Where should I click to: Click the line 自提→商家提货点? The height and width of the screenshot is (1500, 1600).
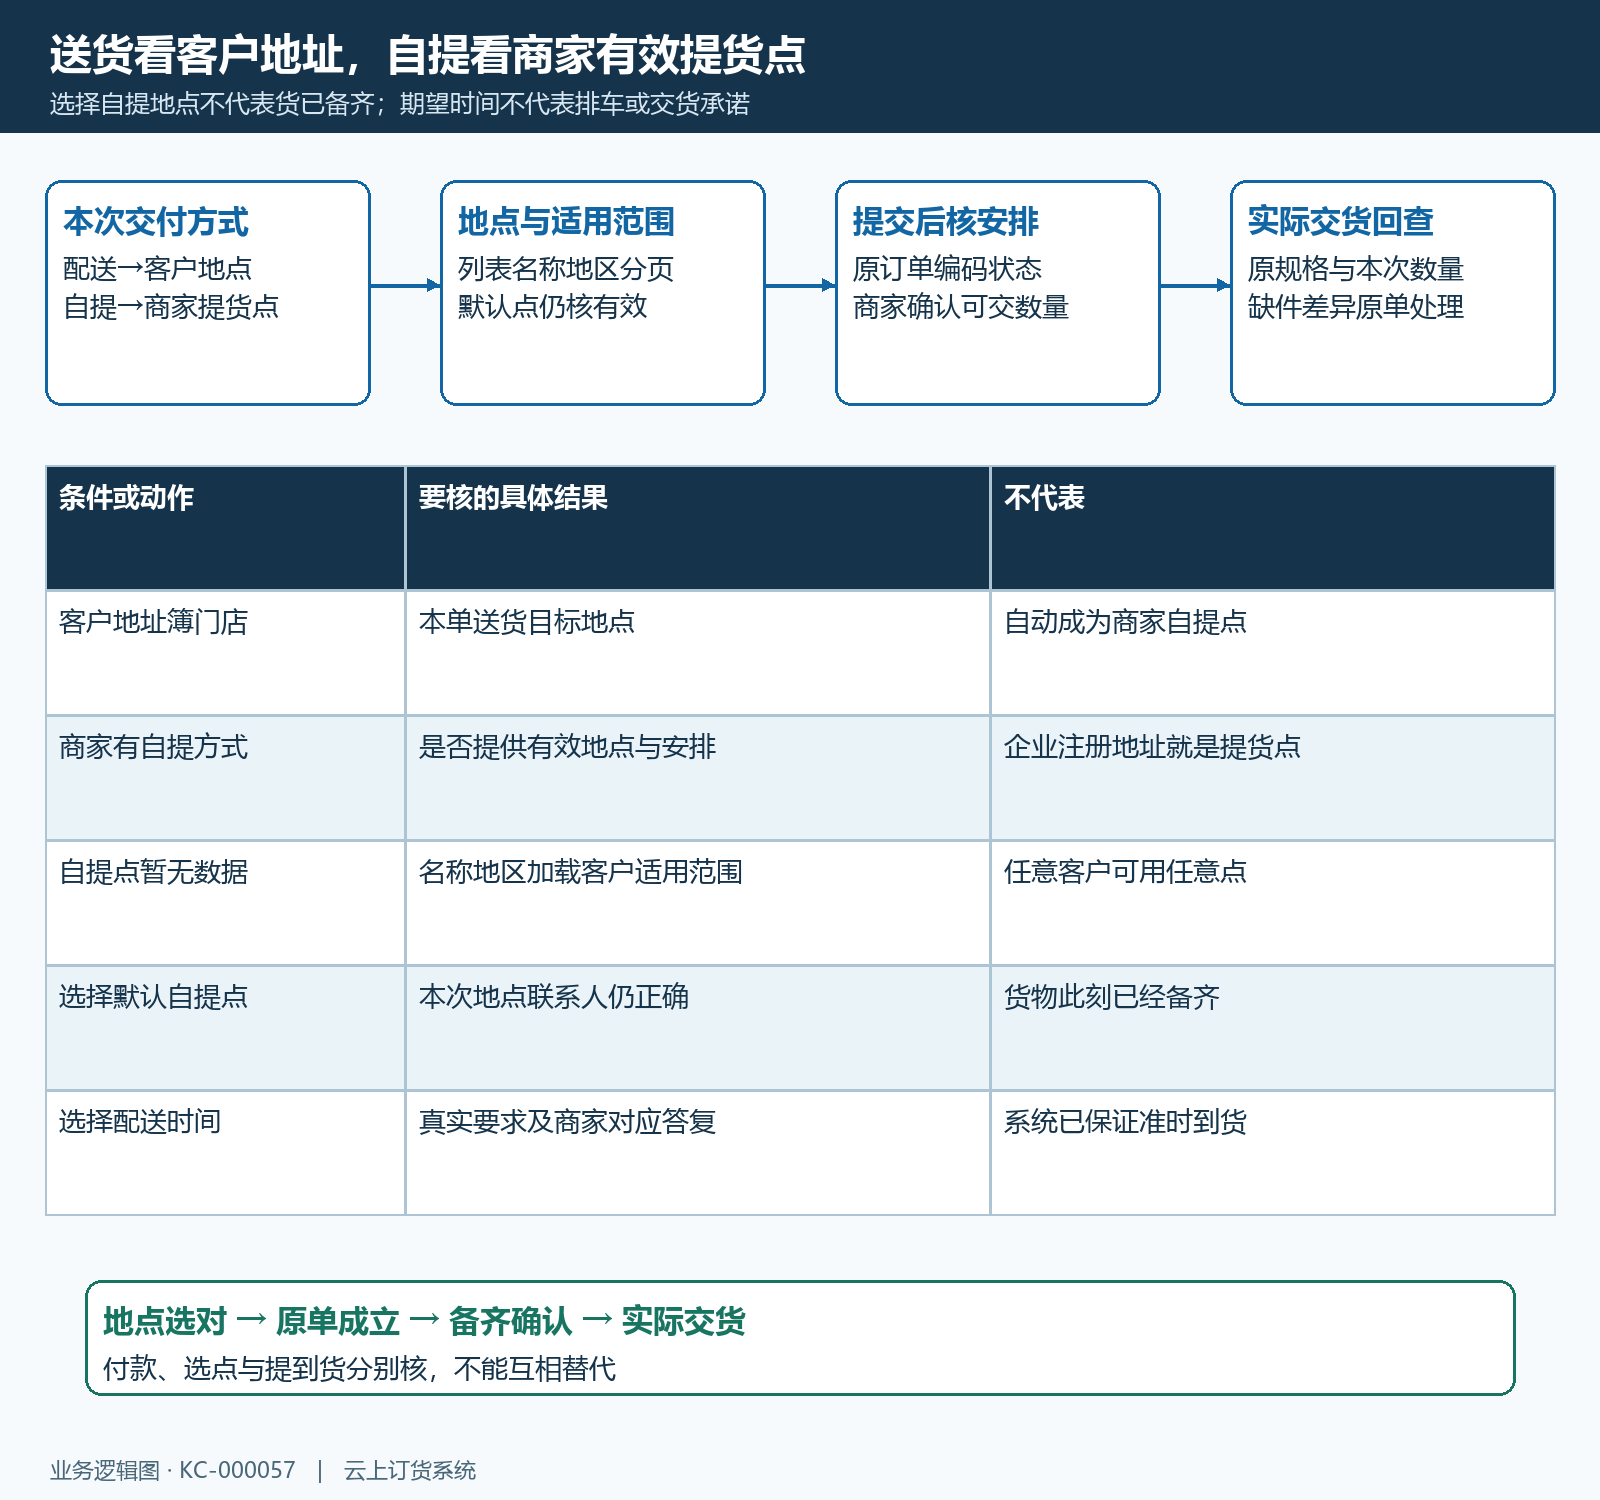[171, 307]
